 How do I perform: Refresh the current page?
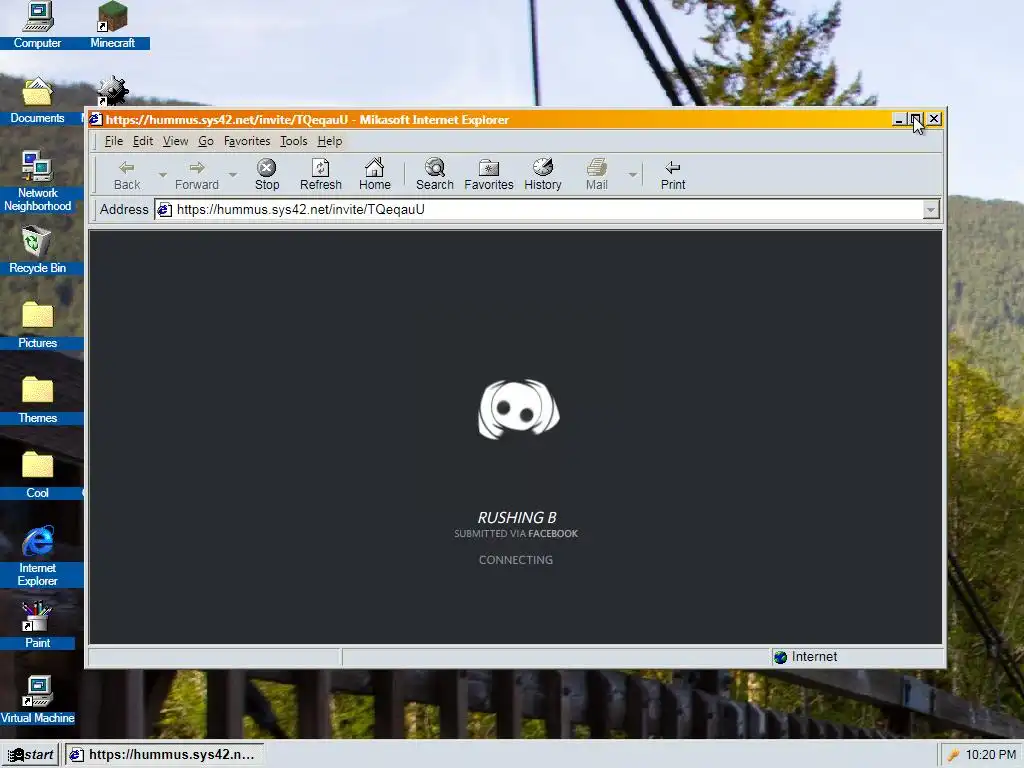coord(321,175)
